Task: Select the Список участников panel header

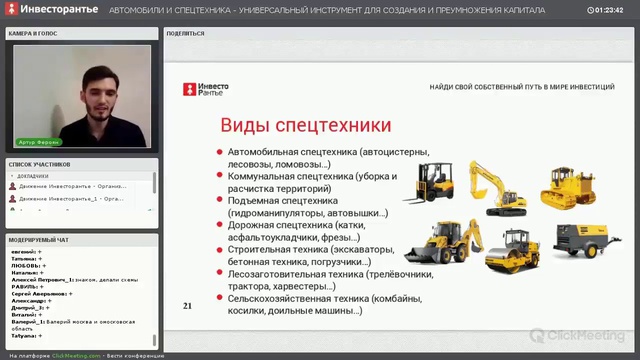Action: coord(82,164)
